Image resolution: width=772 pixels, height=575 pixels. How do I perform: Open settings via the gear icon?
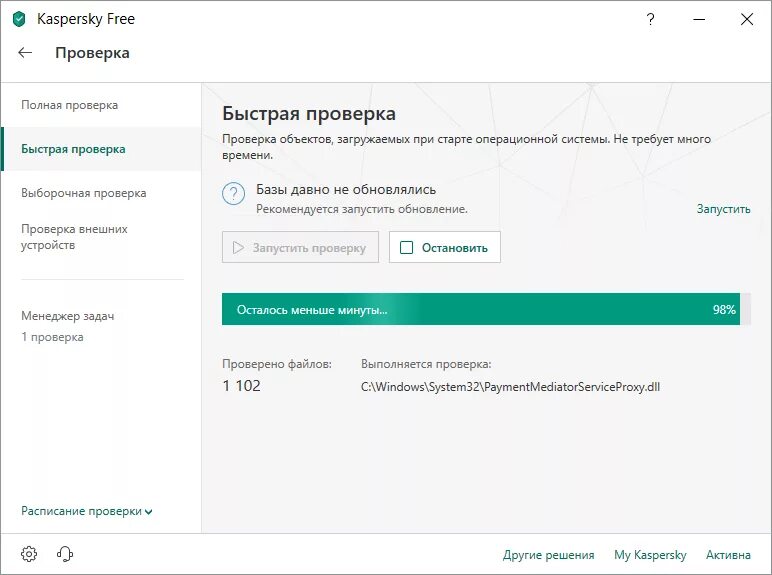tap(29, 554)
